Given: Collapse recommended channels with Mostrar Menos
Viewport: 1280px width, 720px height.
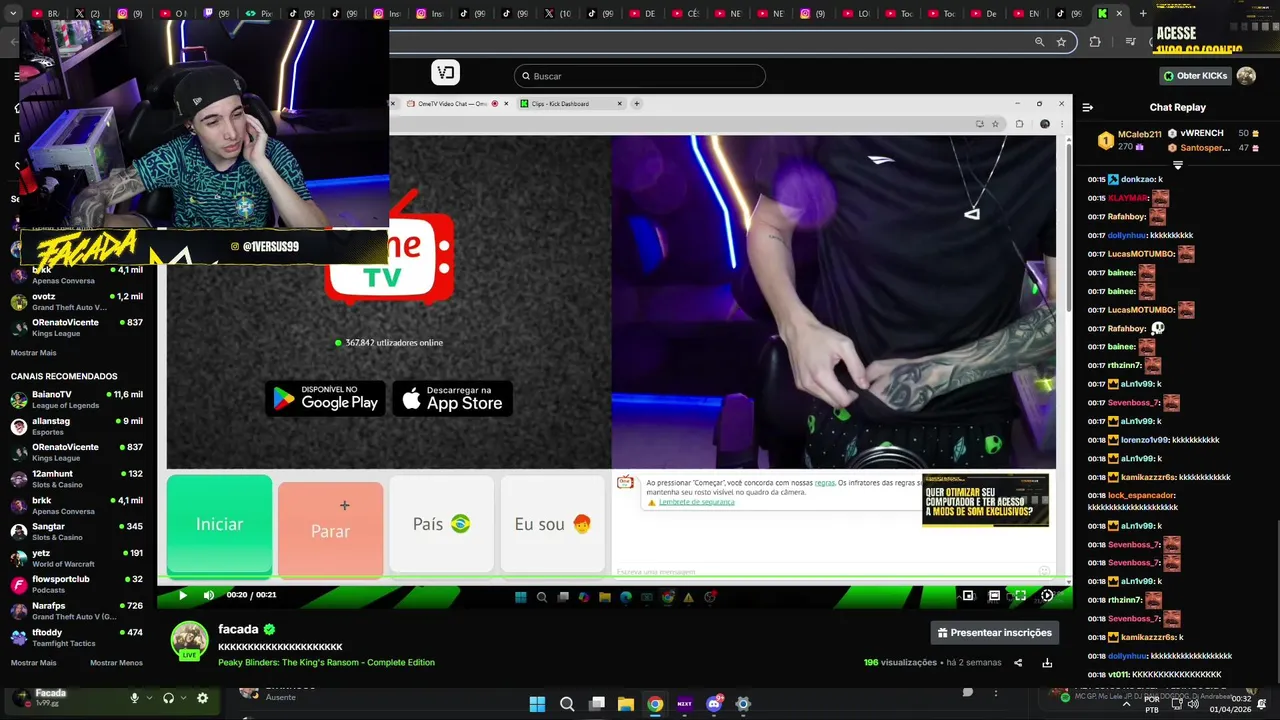Looking at the screenshot, I should (116, 662).
